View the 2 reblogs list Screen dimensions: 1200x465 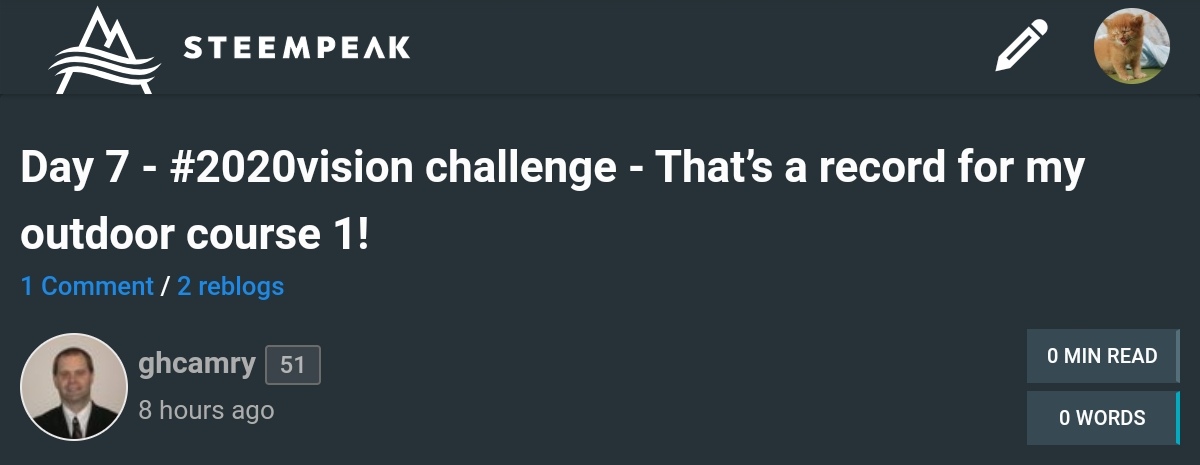click(x=230, y=287)
